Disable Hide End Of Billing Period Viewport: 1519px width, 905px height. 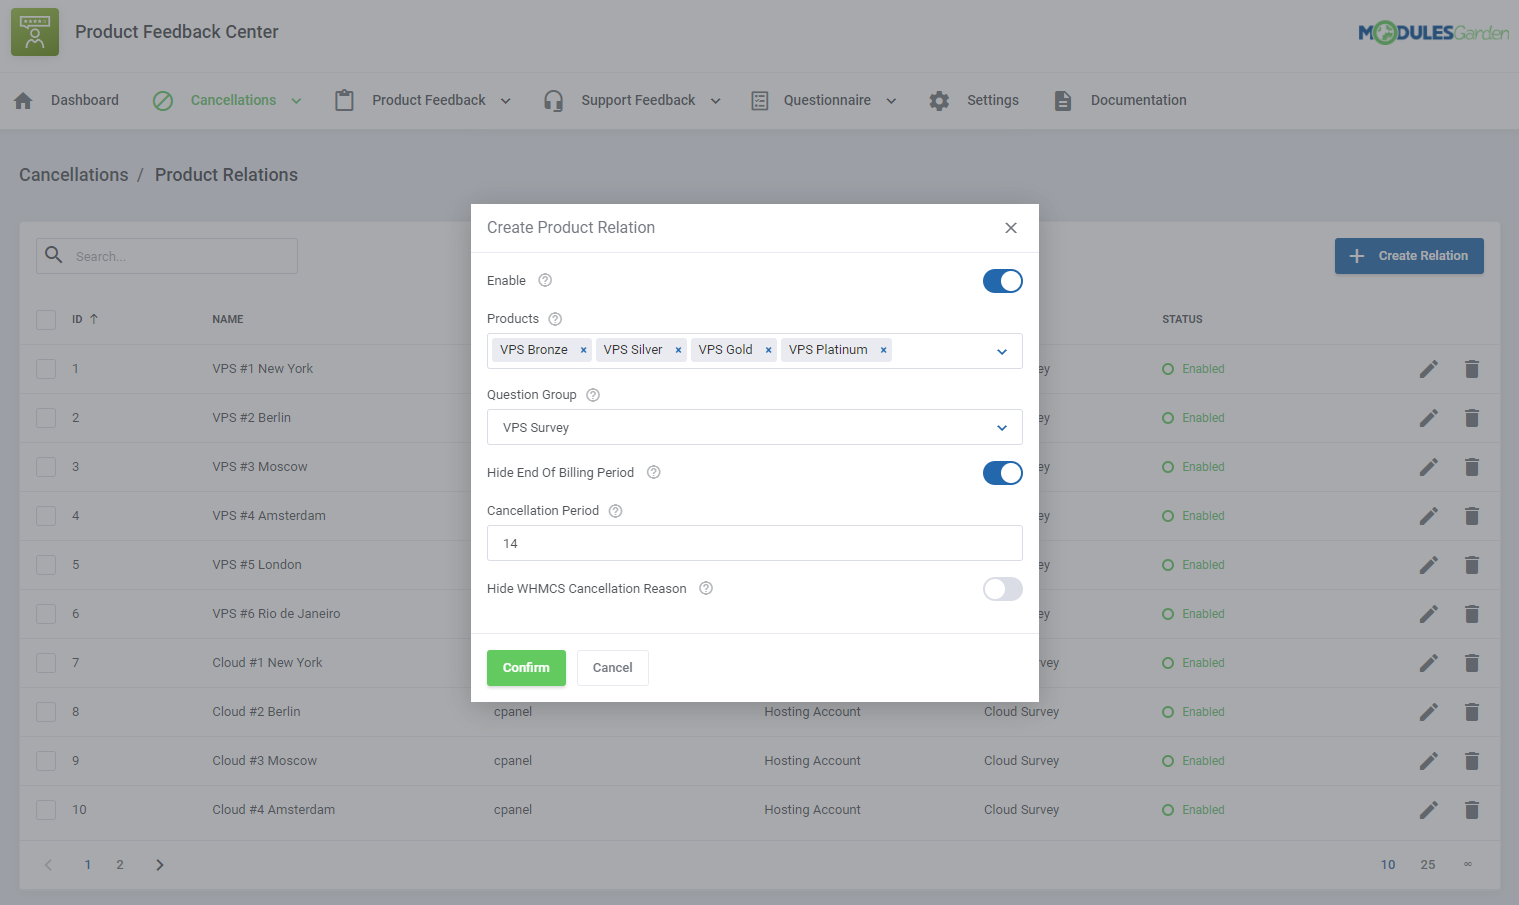click(1002, 472)
